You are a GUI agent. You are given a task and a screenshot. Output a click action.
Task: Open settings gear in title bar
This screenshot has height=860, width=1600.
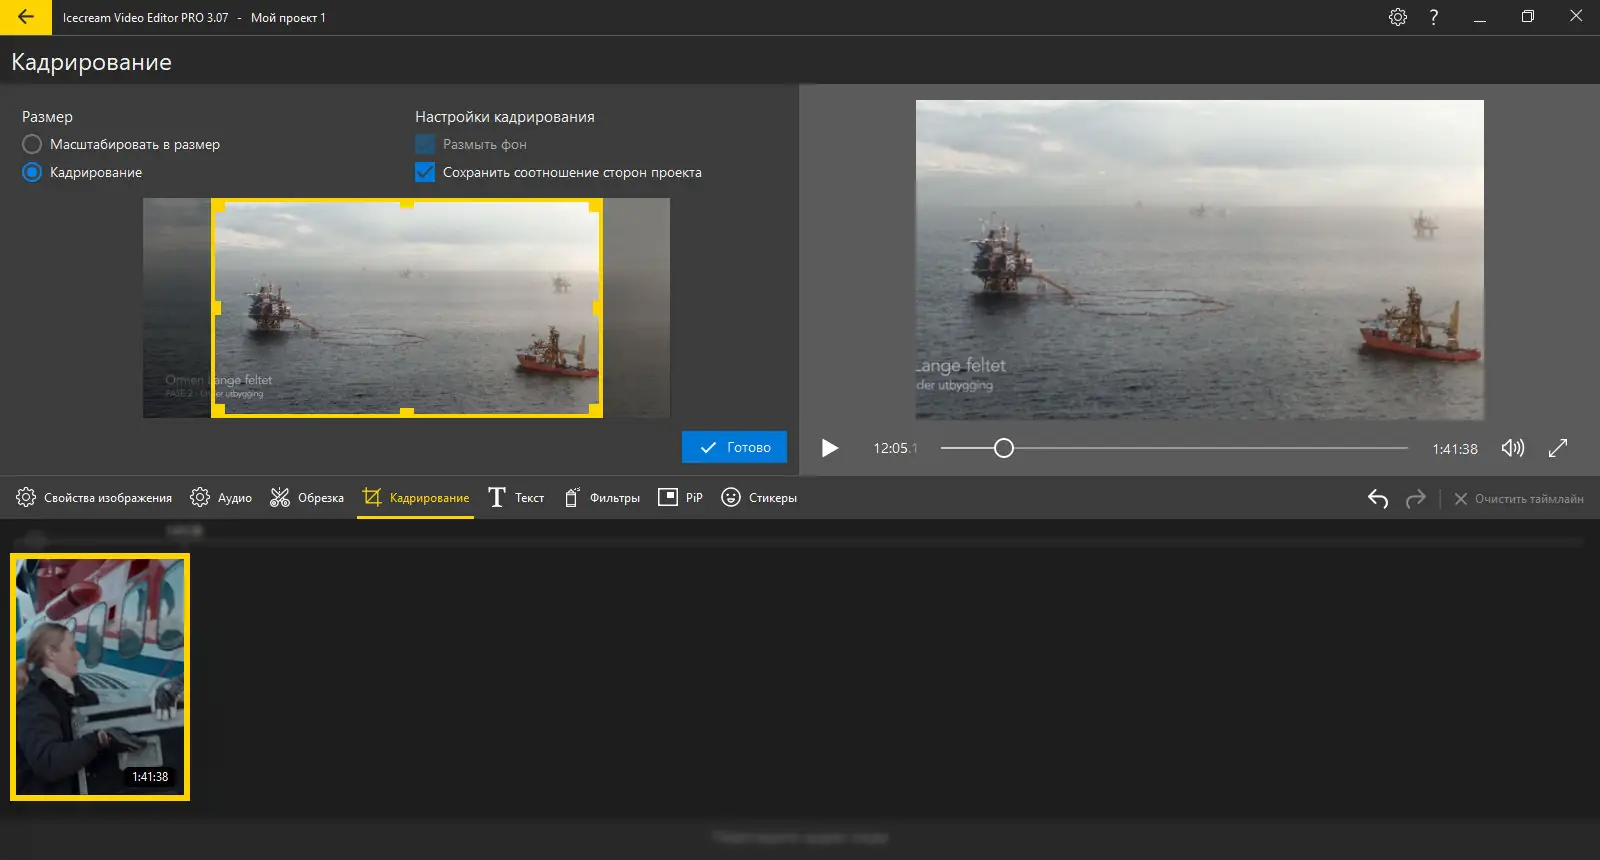[1398, 17]
